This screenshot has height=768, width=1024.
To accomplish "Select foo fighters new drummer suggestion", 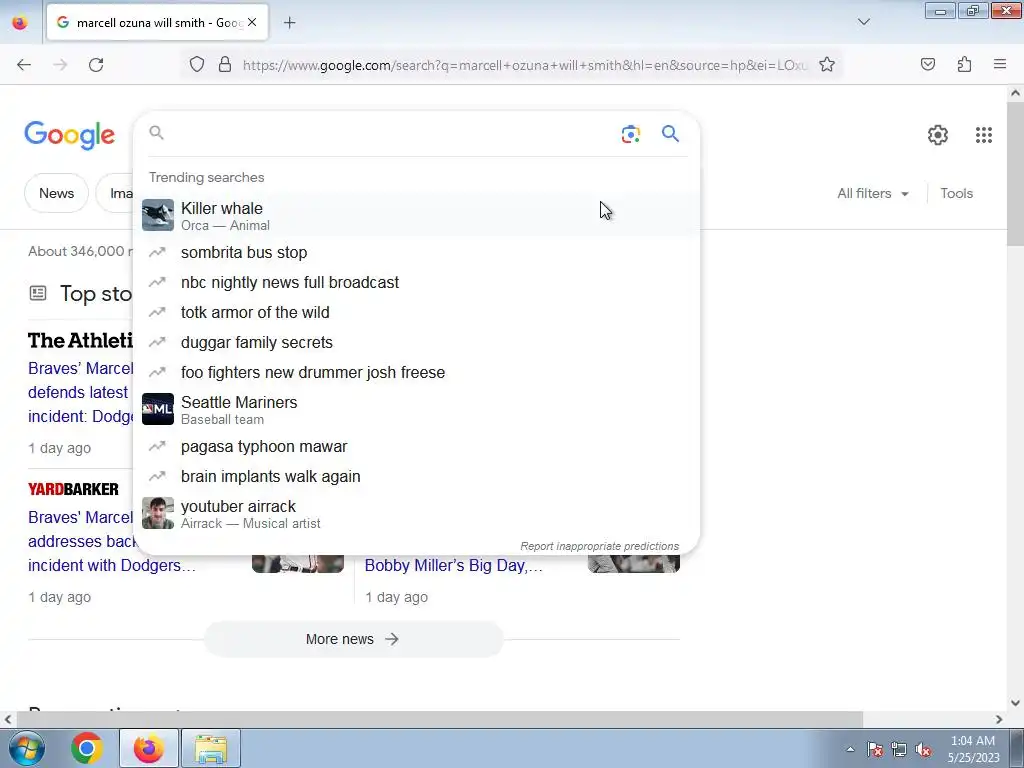I will point(416,372).
